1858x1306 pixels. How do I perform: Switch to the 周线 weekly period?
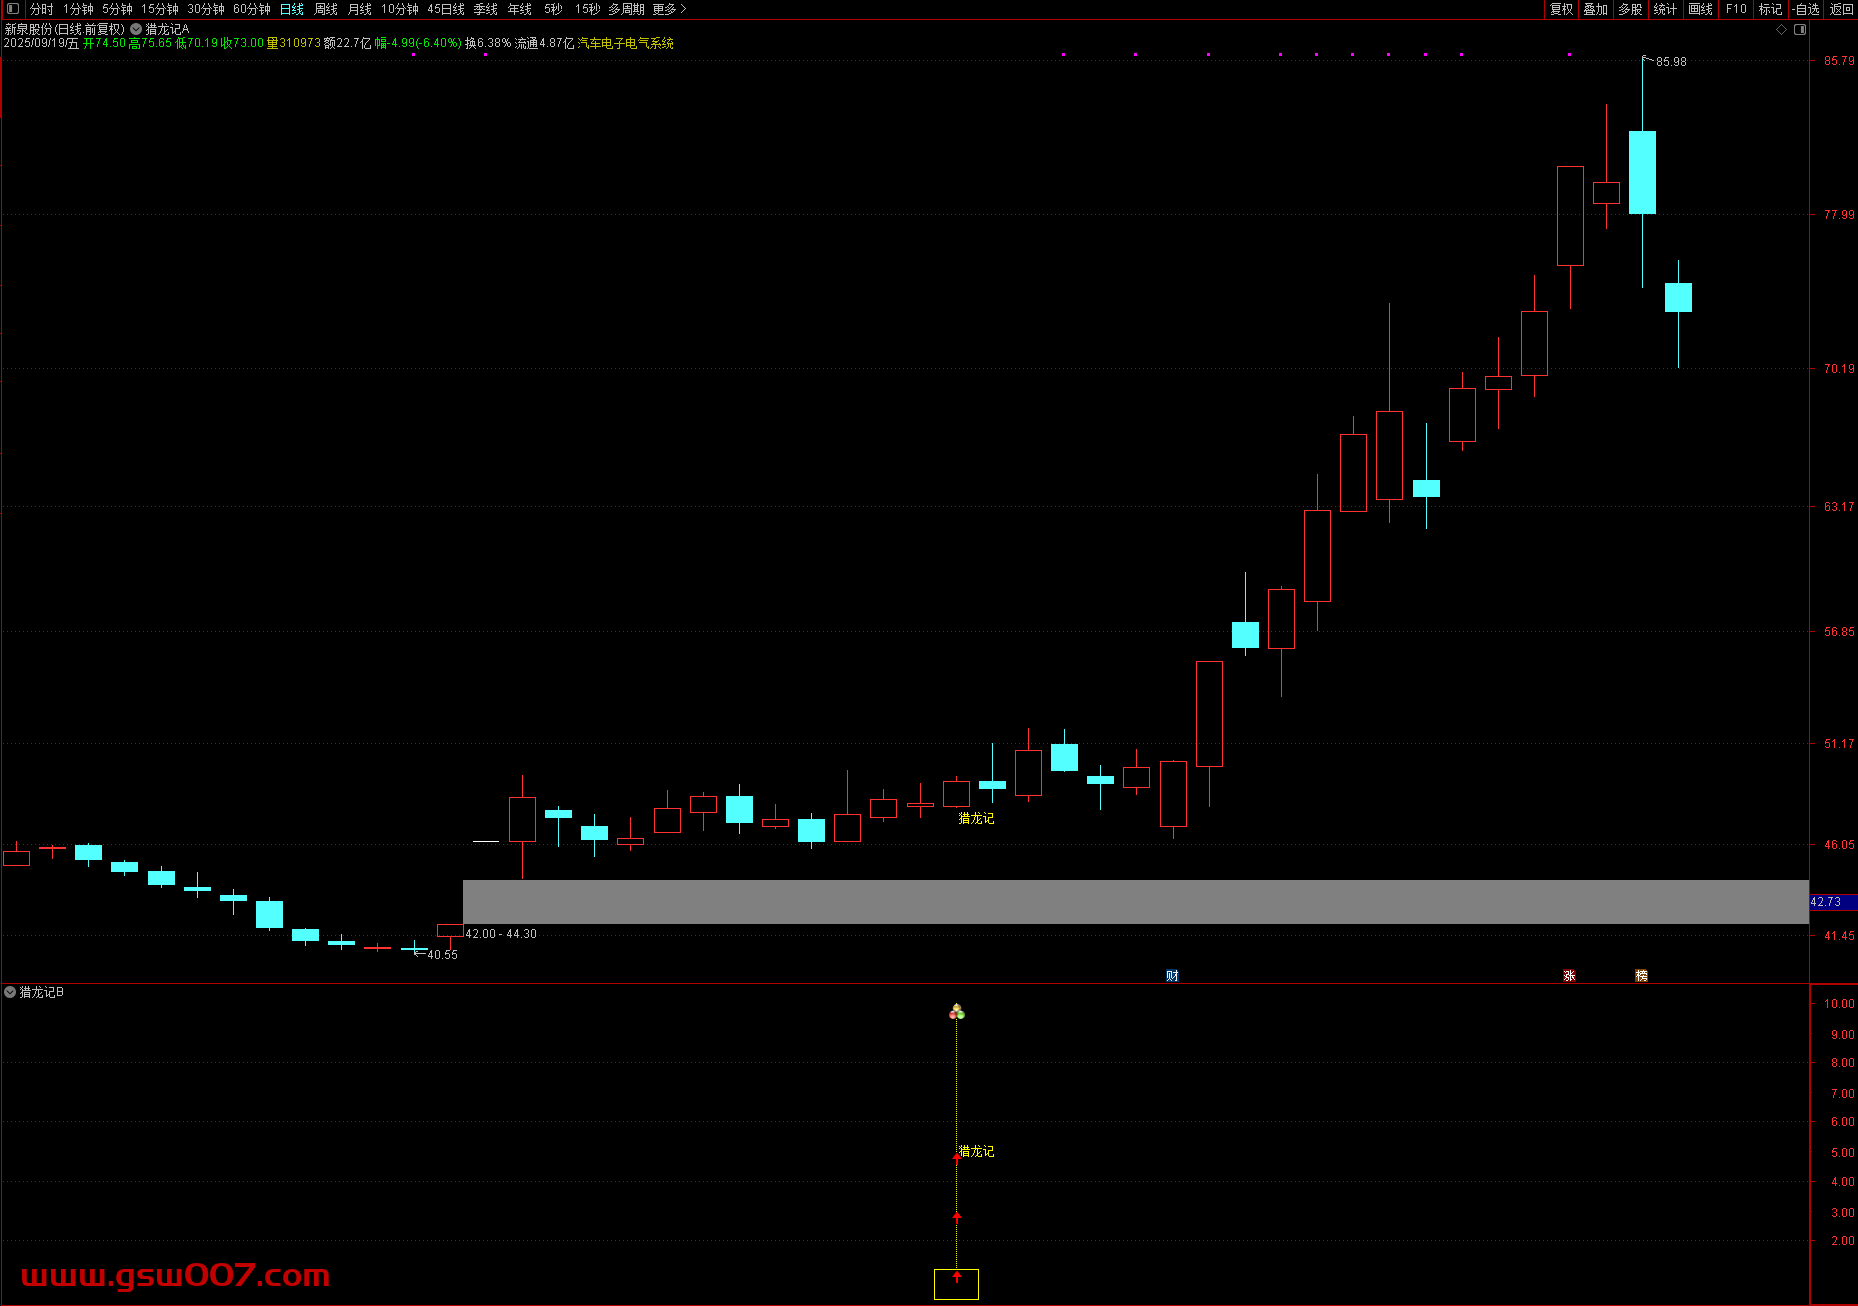tap(326, 9)
